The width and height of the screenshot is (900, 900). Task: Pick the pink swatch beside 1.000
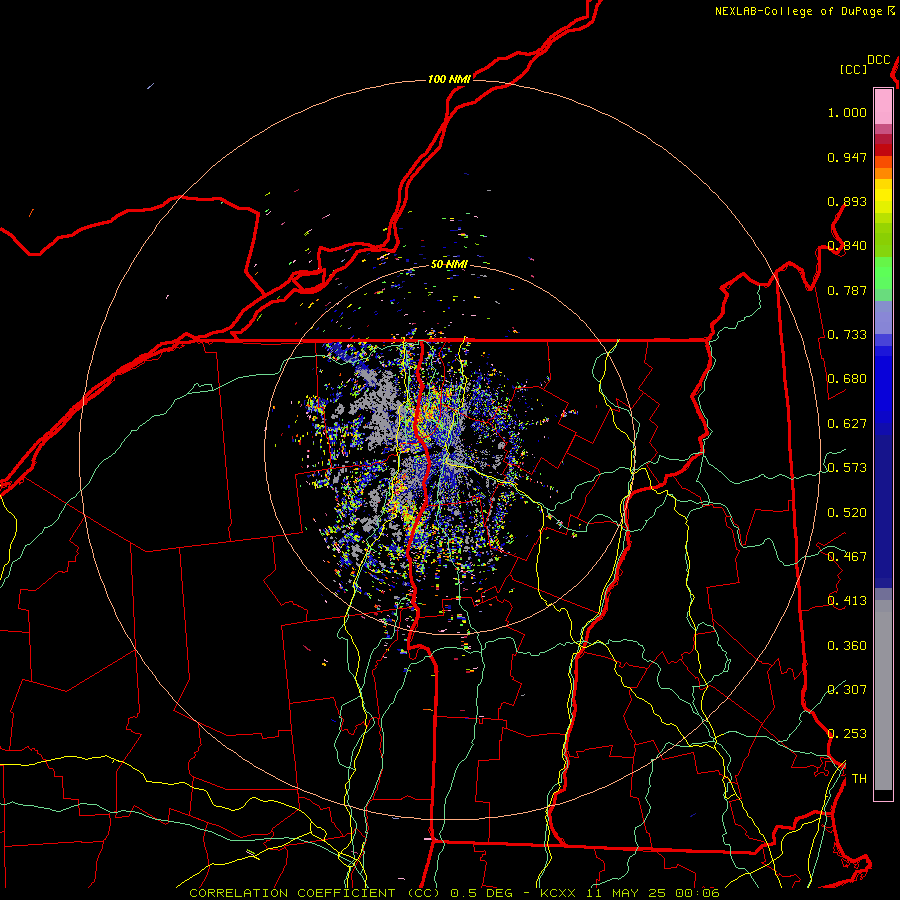(883, 107)
